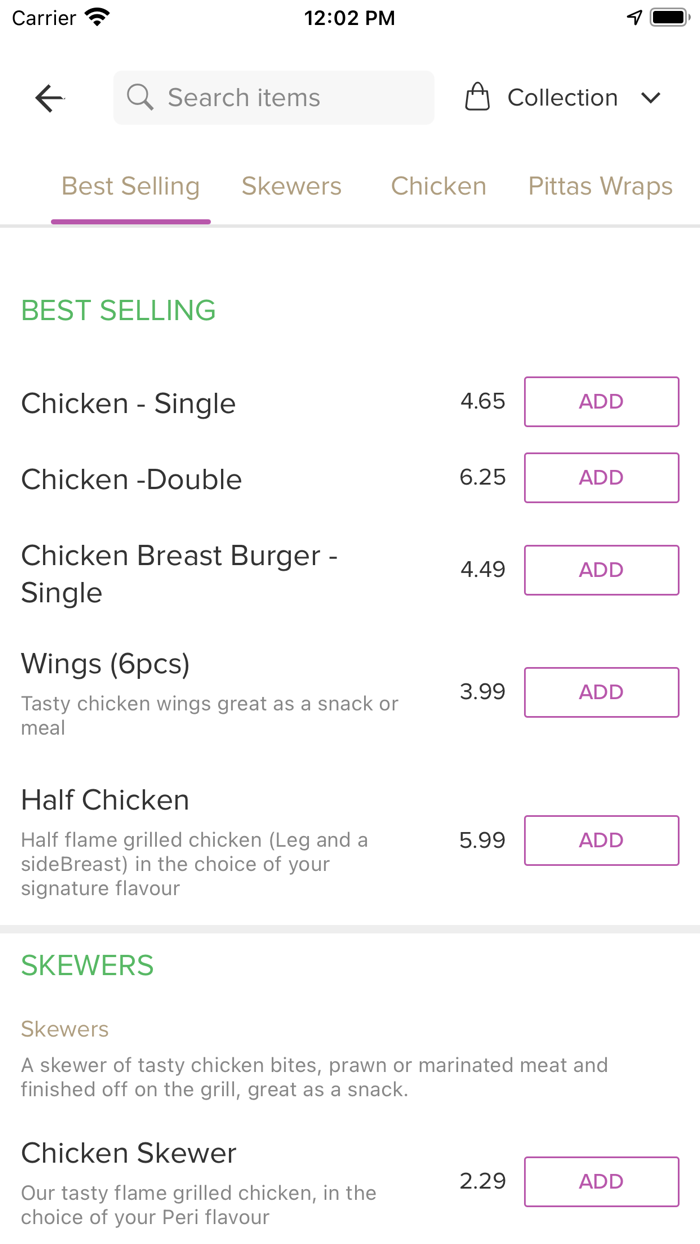Add Chicken -Double to basket
This screenshot has height=1244, width=700.
[x=601, y=478]
